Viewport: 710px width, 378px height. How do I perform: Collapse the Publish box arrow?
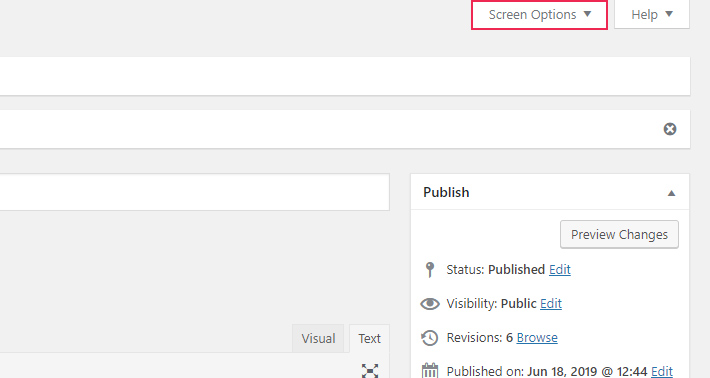tap(672, 193)
